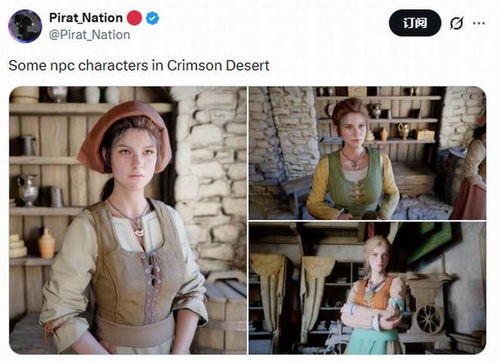Open the Pirat_Nation display name link
The height and width of the screenshot is (362, 499).
coord(86,18)
